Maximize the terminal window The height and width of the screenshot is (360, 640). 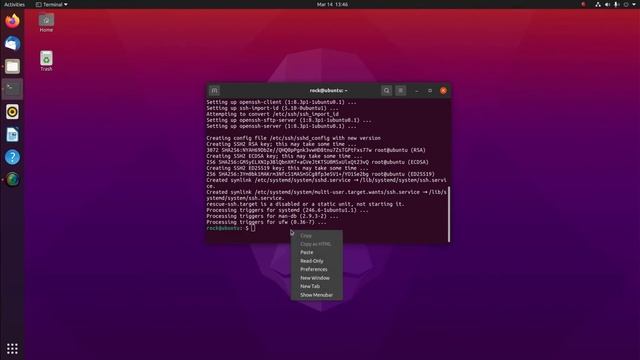click(430, 91)
